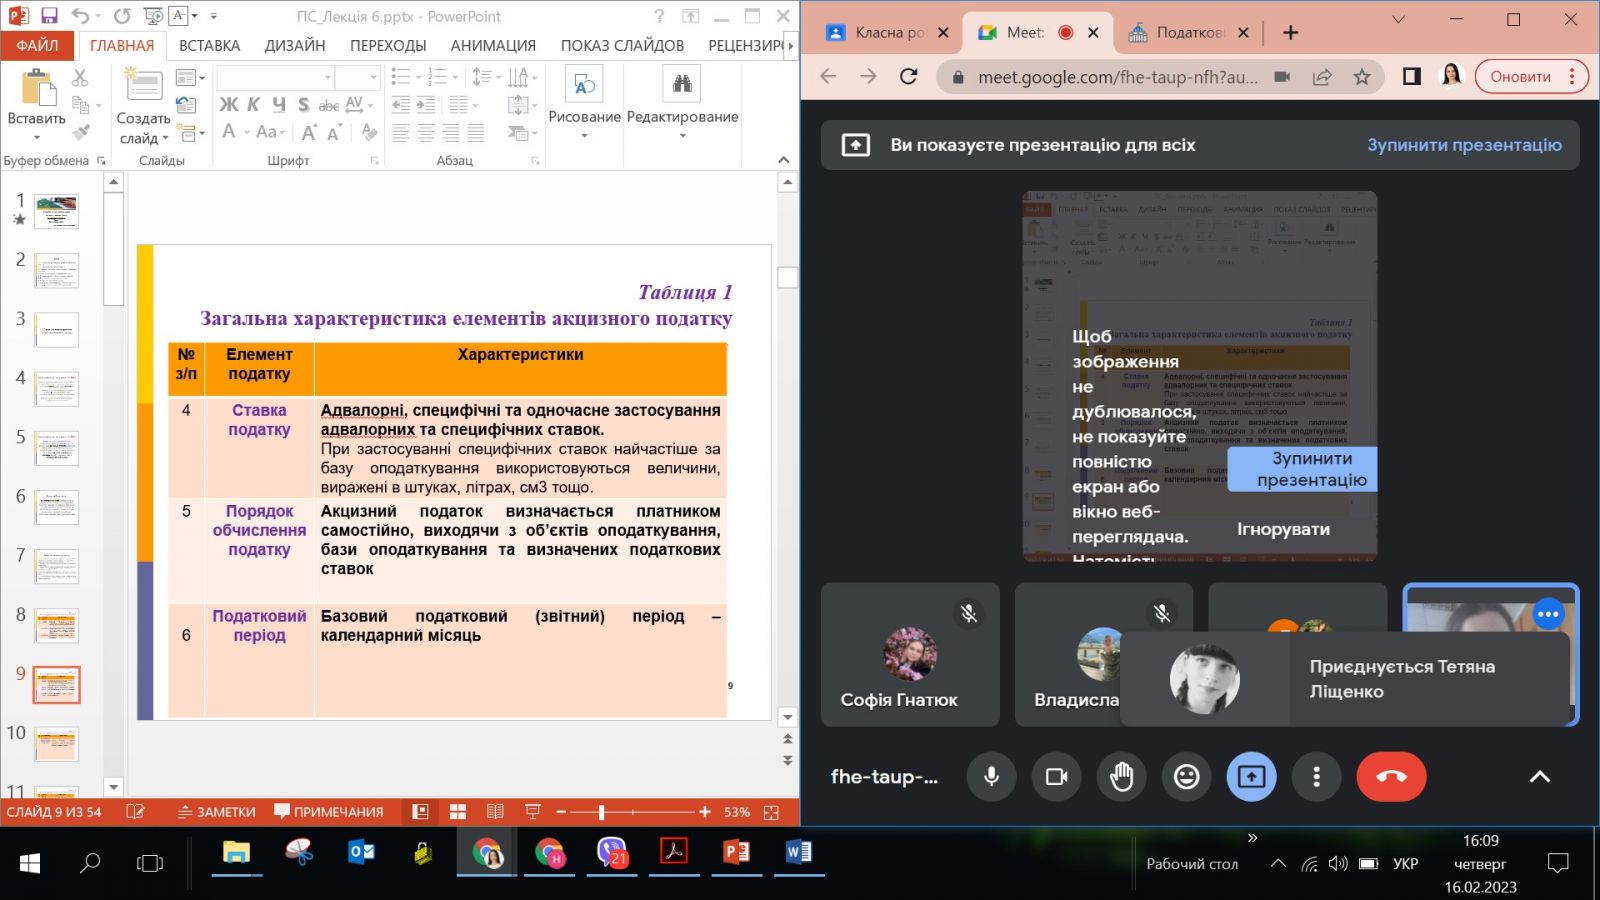Expand the Рисование dropdown
This screenshot has width=1600, height=900.
point(584,136)
